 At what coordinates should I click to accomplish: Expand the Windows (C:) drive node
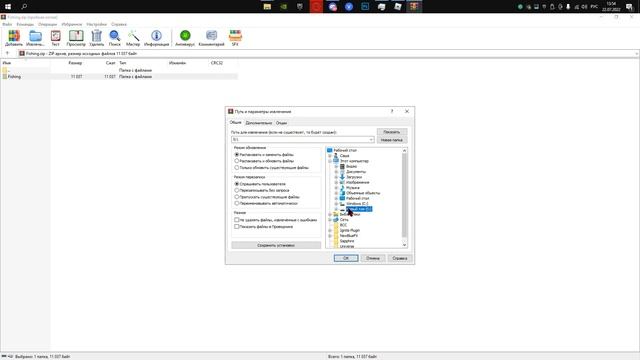[x=336, y=204]
